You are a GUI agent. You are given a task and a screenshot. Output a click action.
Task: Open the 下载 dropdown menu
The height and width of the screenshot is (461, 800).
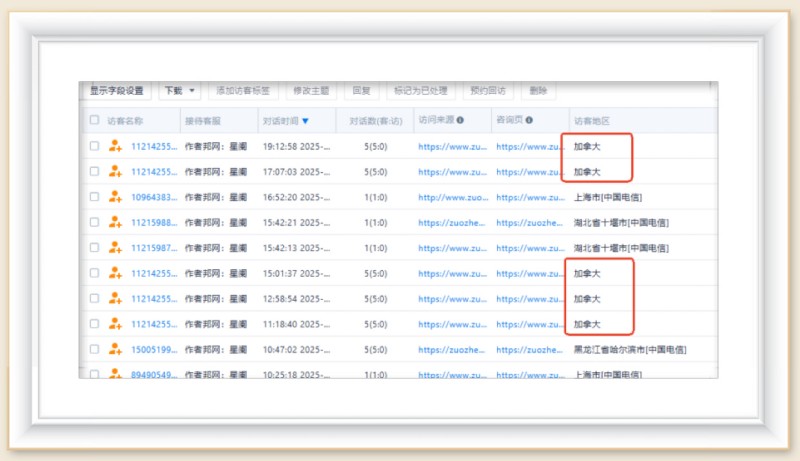point(180,91)
